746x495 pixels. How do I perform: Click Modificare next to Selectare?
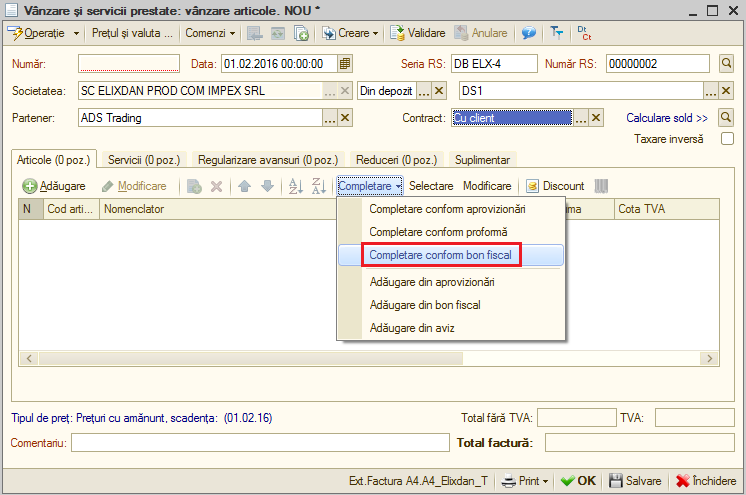487,186
